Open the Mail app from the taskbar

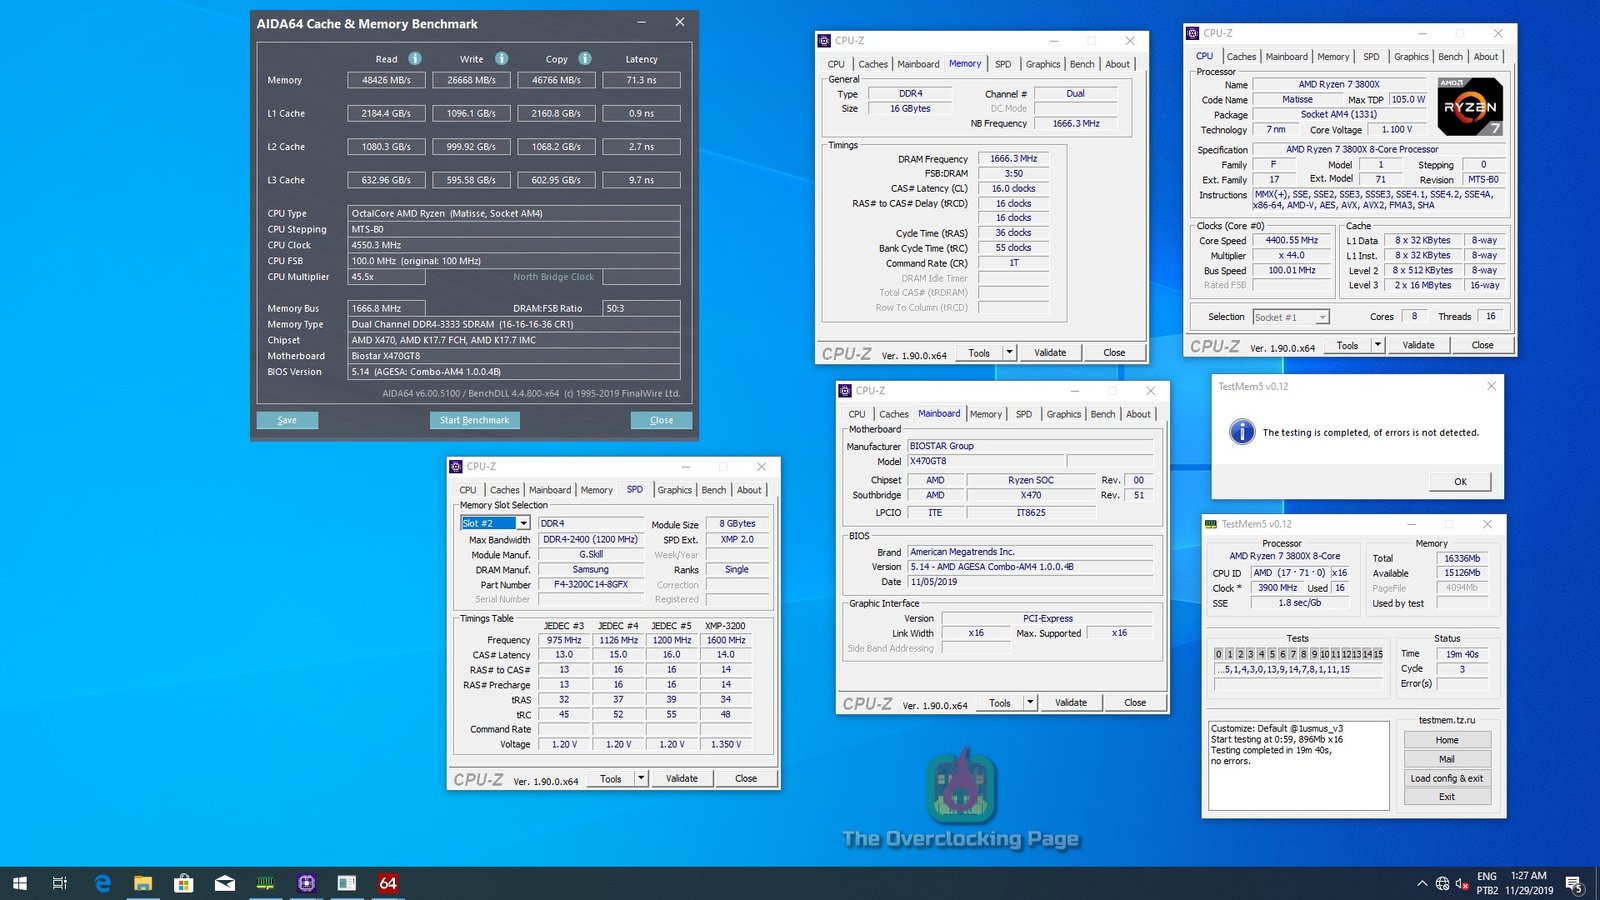(224, 883)
